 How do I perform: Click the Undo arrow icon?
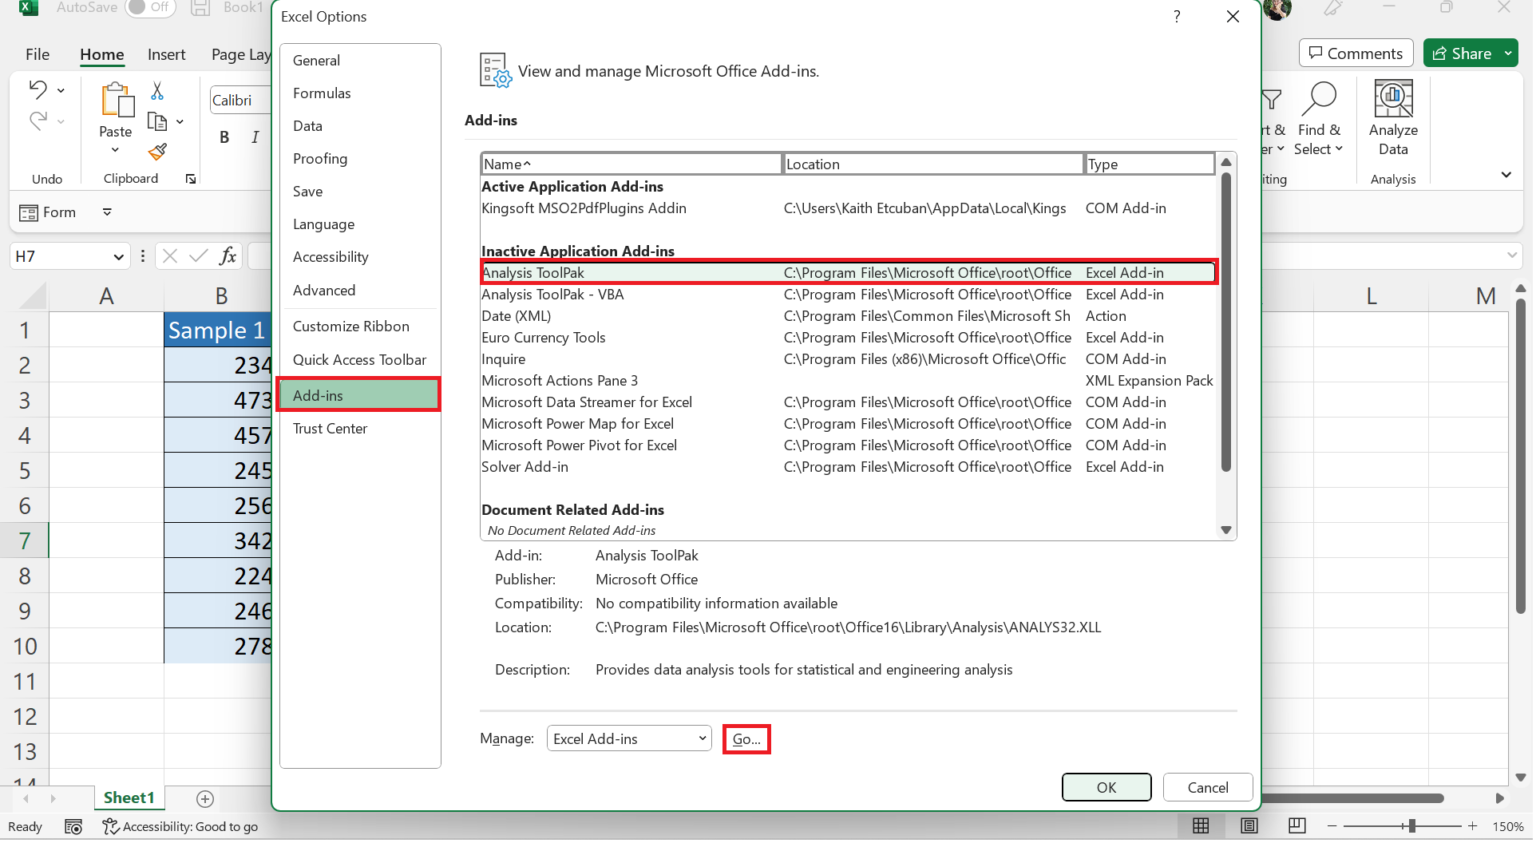tap(37, 90)
